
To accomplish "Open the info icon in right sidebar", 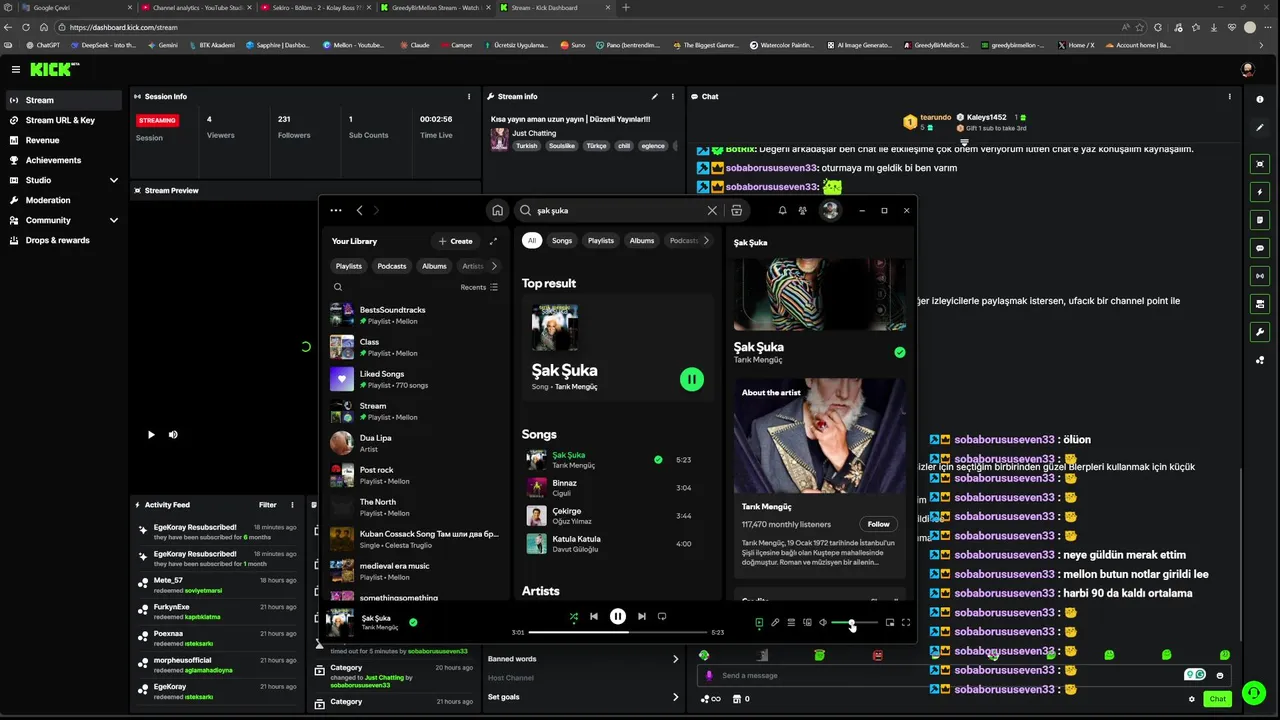I will (1260, 100).
